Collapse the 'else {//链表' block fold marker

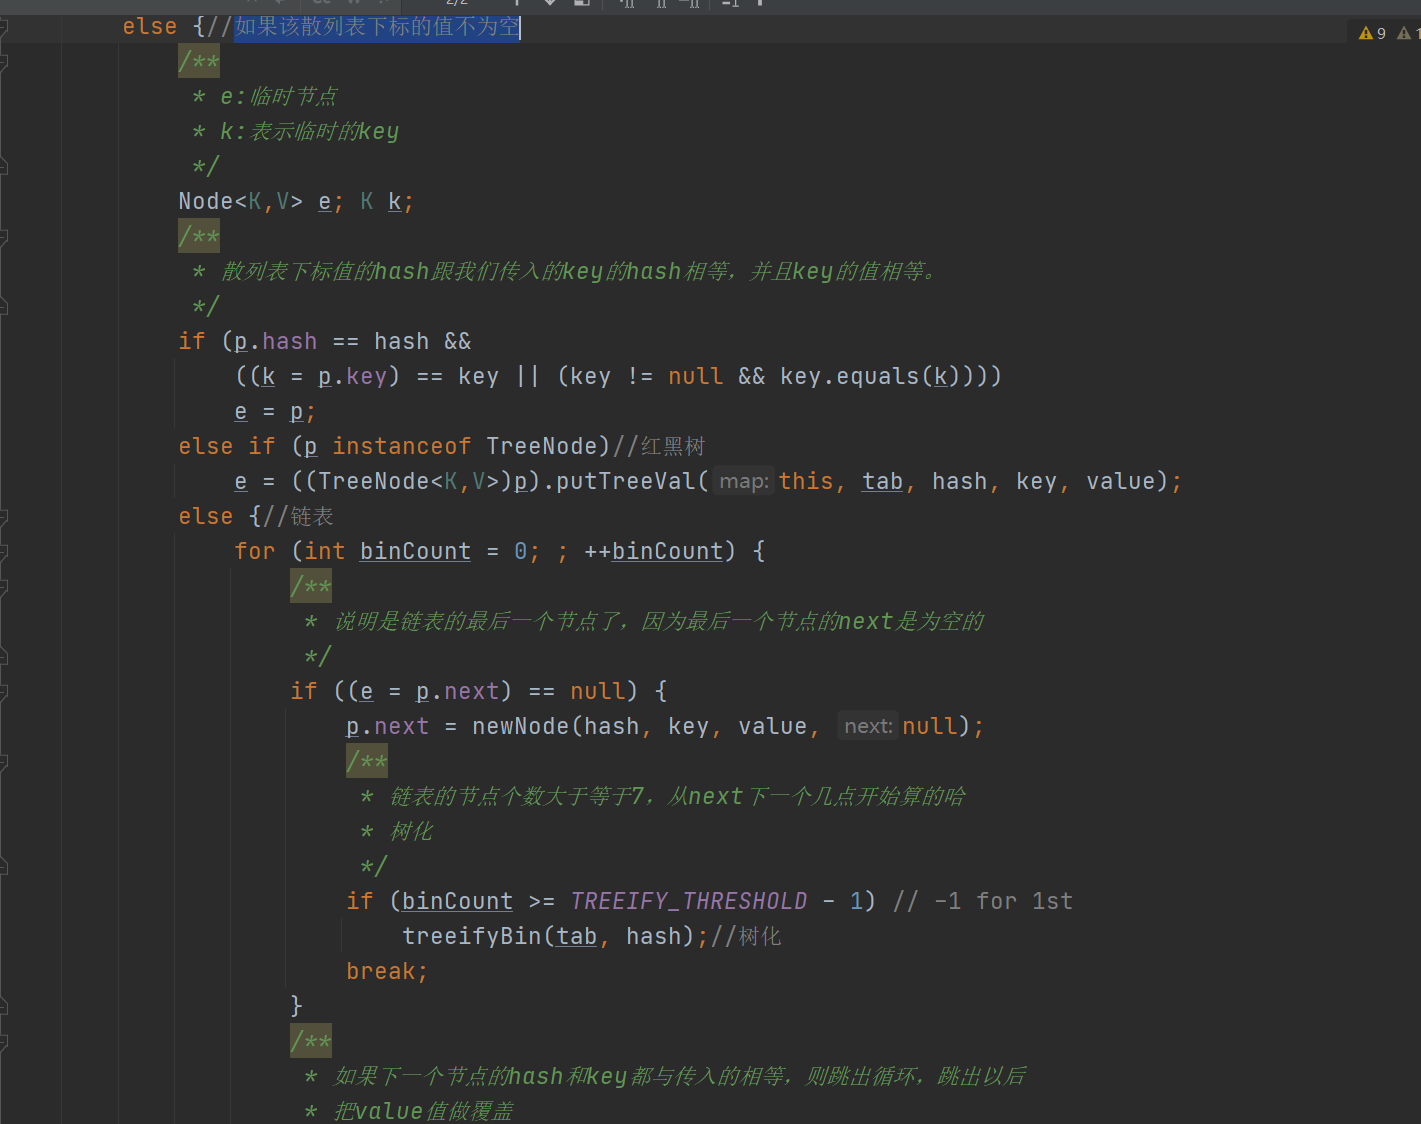[3, 517]
